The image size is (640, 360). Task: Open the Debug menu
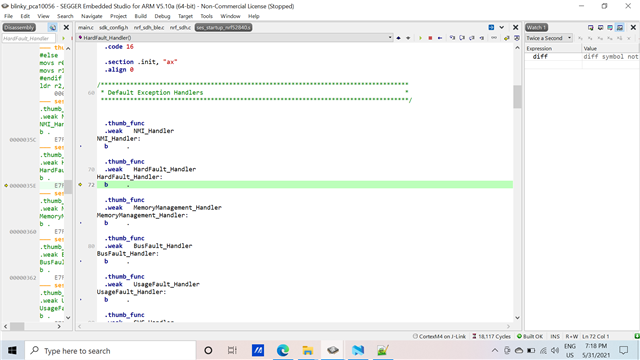coord(162,16)
